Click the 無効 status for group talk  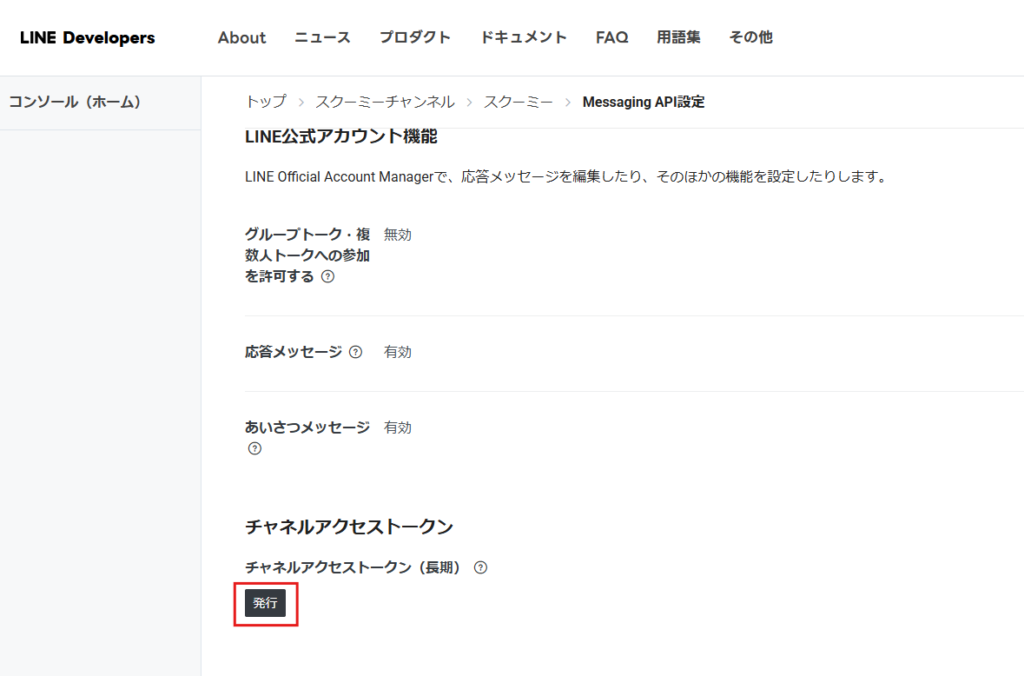point(398,234)
